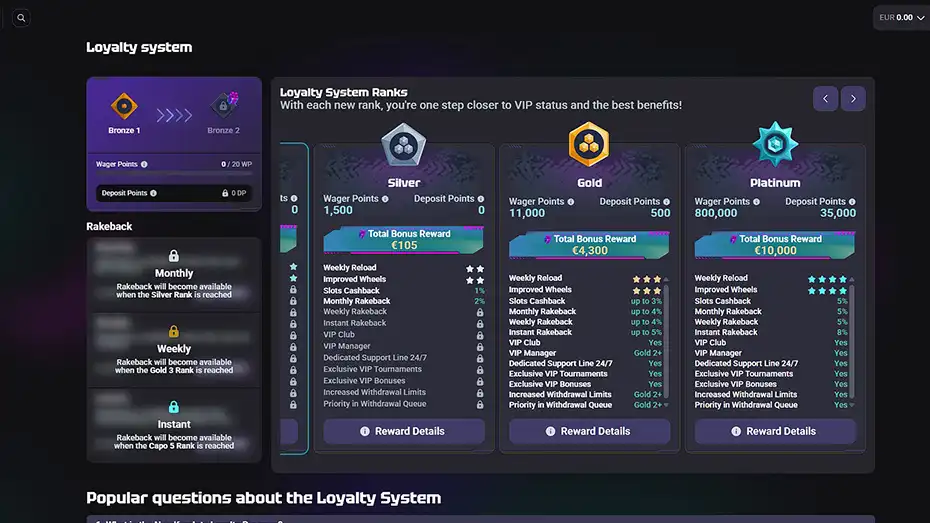Click Silver Total Bonus Reward €105 banner
The image size is (930, 523).
click(x=403, y=240)
